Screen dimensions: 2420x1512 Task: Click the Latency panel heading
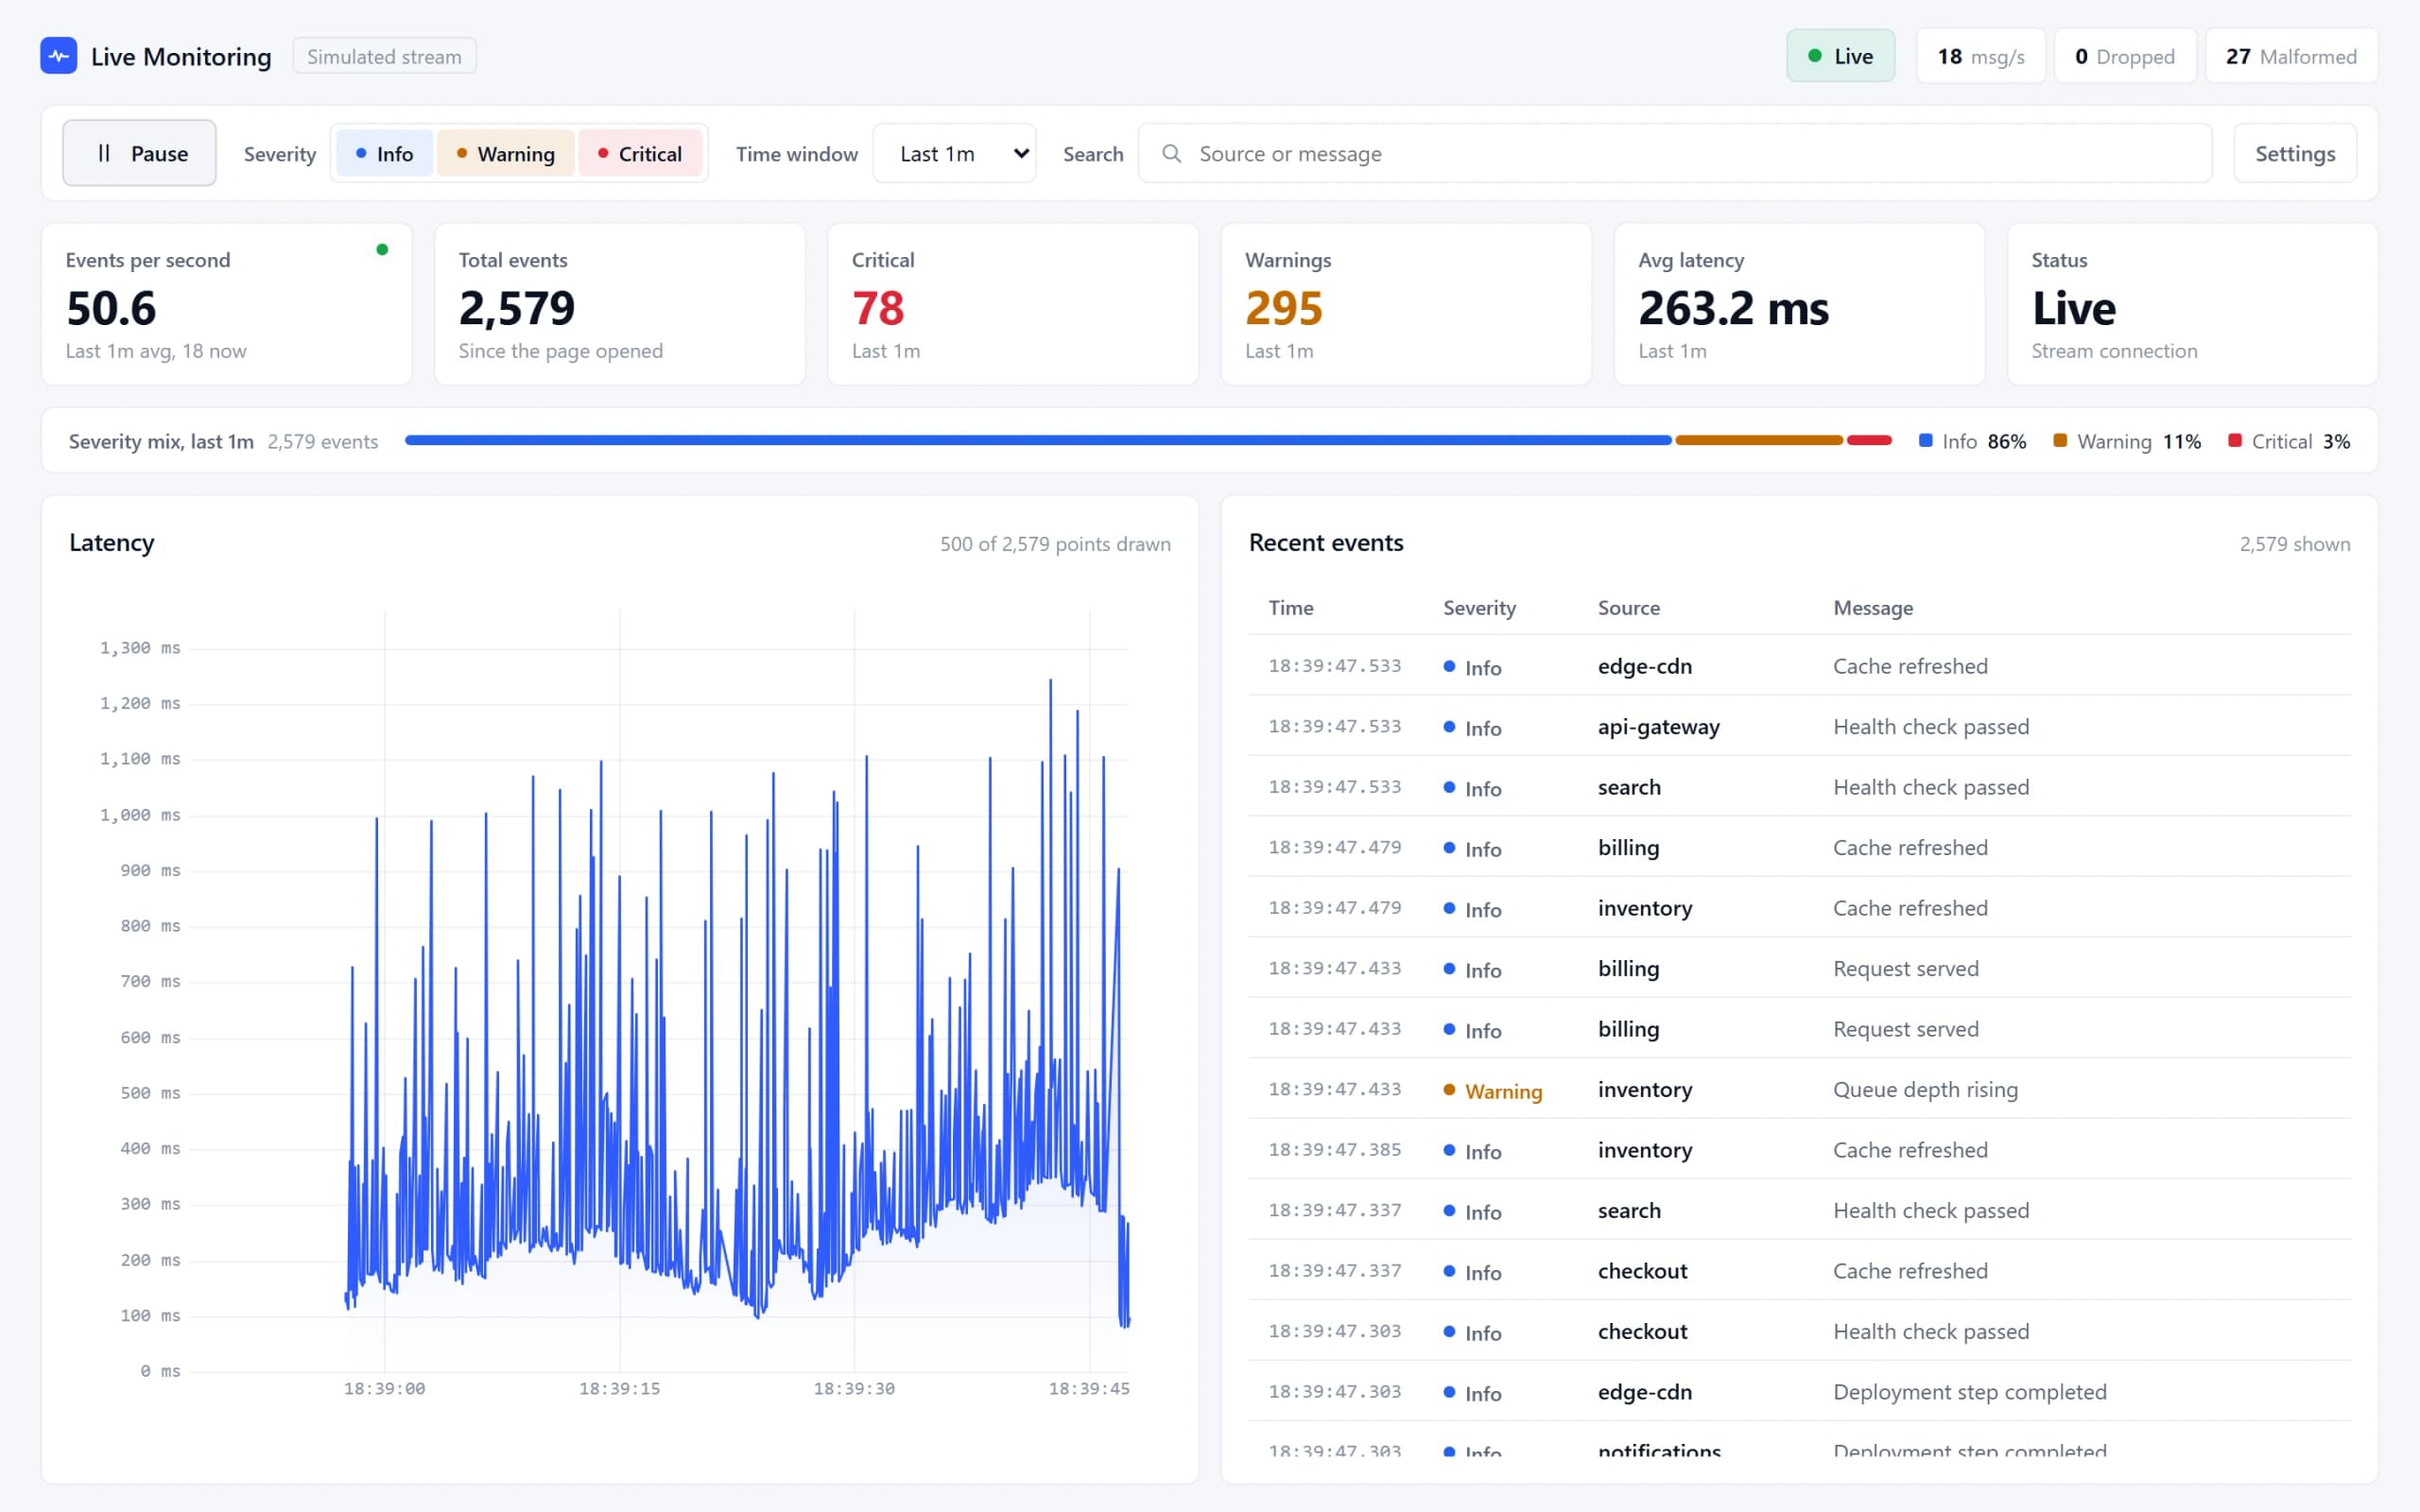click(112, 543)
